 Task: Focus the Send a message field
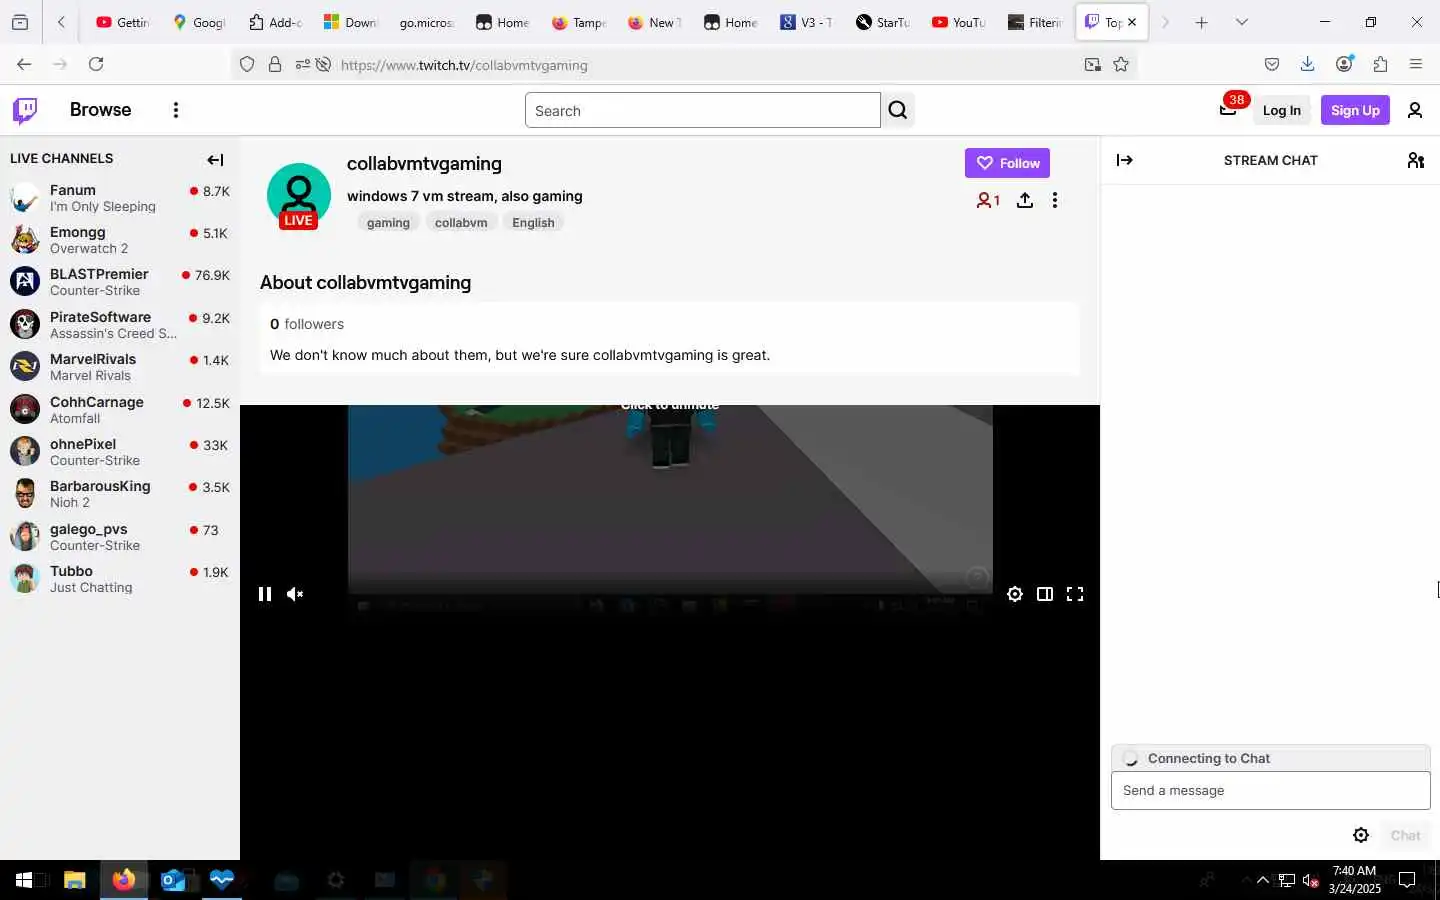pos(1270,790)
